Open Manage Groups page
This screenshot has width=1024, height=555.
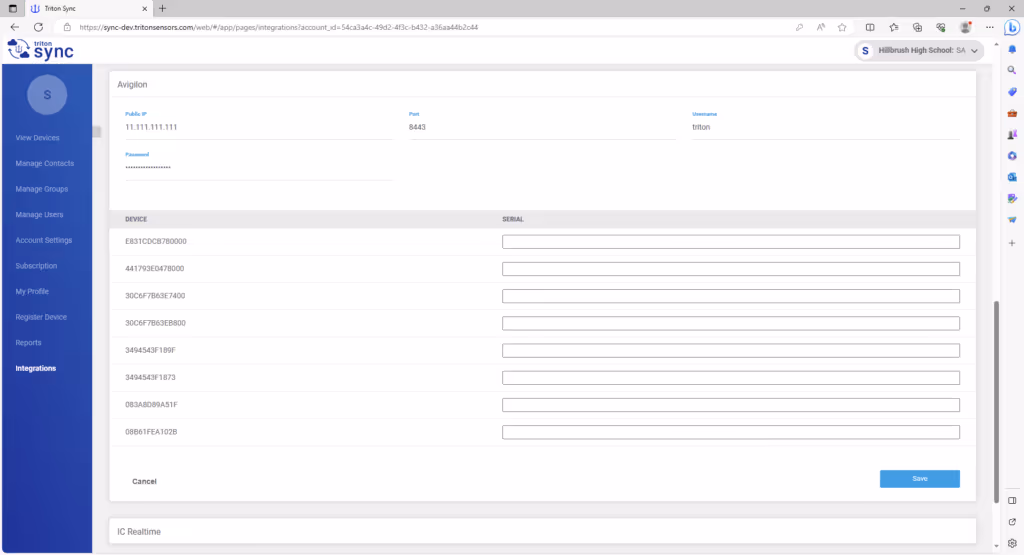pyautogui.click(x=42, y=189)
